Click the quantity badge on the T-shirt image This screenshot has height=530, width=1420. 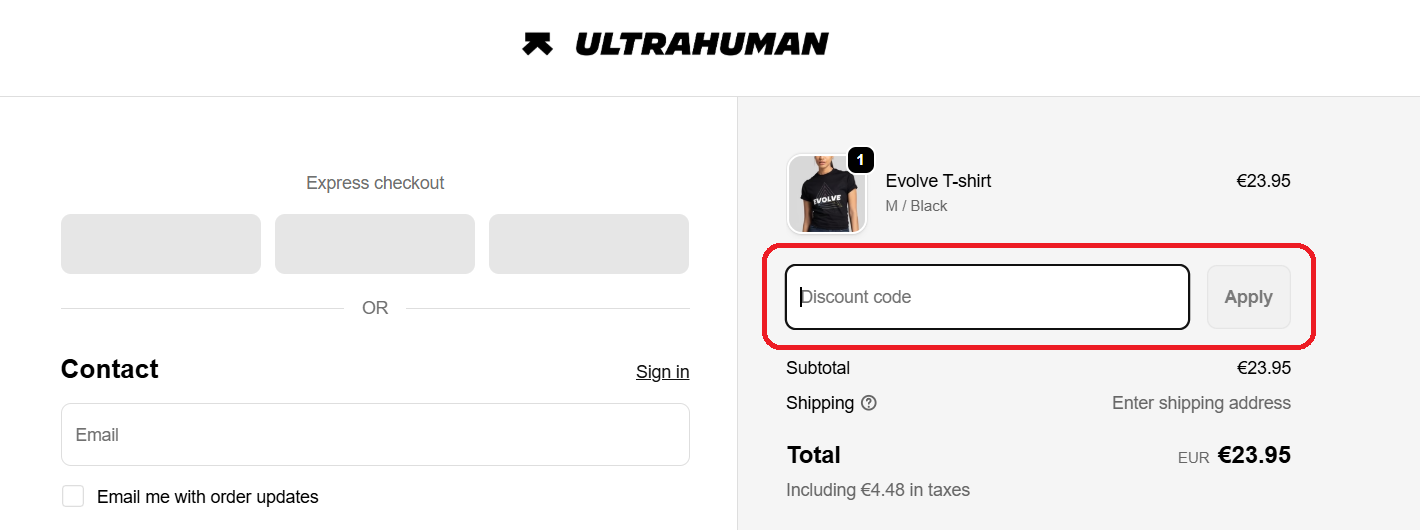tap(860, 160)
